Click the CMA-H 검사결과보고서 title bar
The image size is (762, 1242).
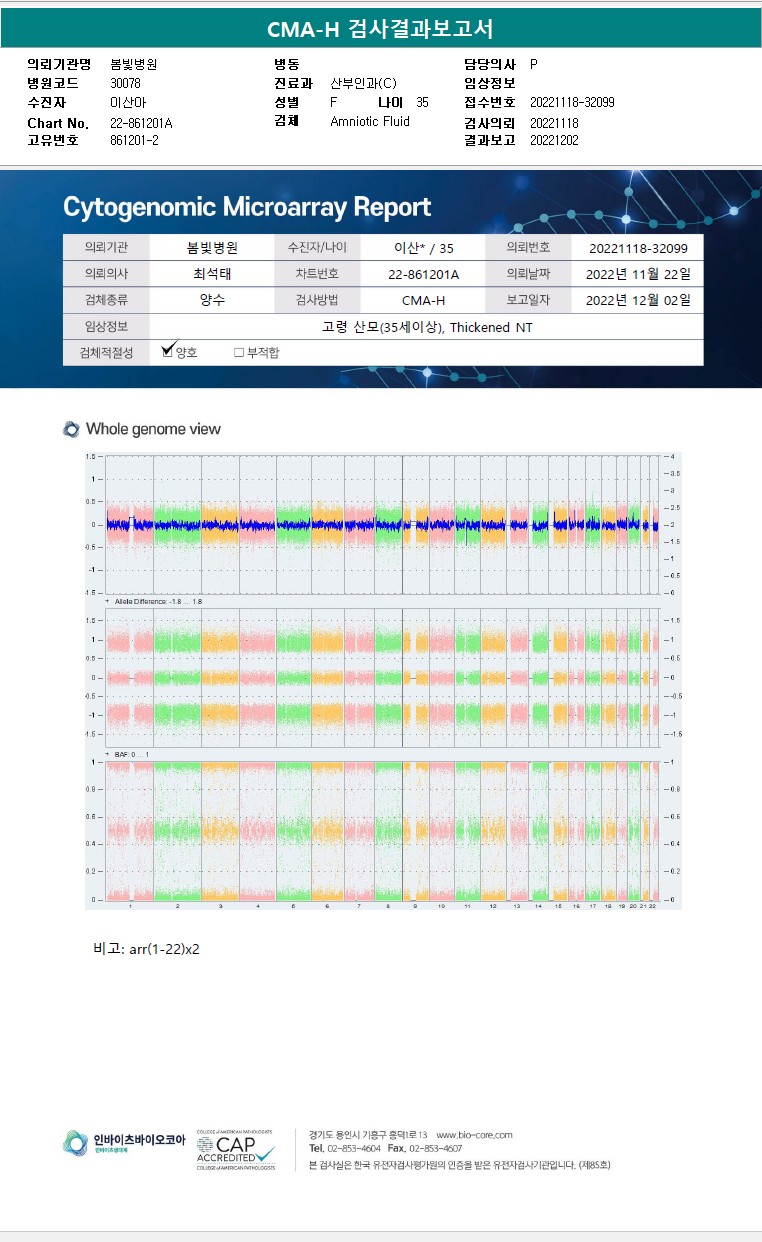point(381,29)
